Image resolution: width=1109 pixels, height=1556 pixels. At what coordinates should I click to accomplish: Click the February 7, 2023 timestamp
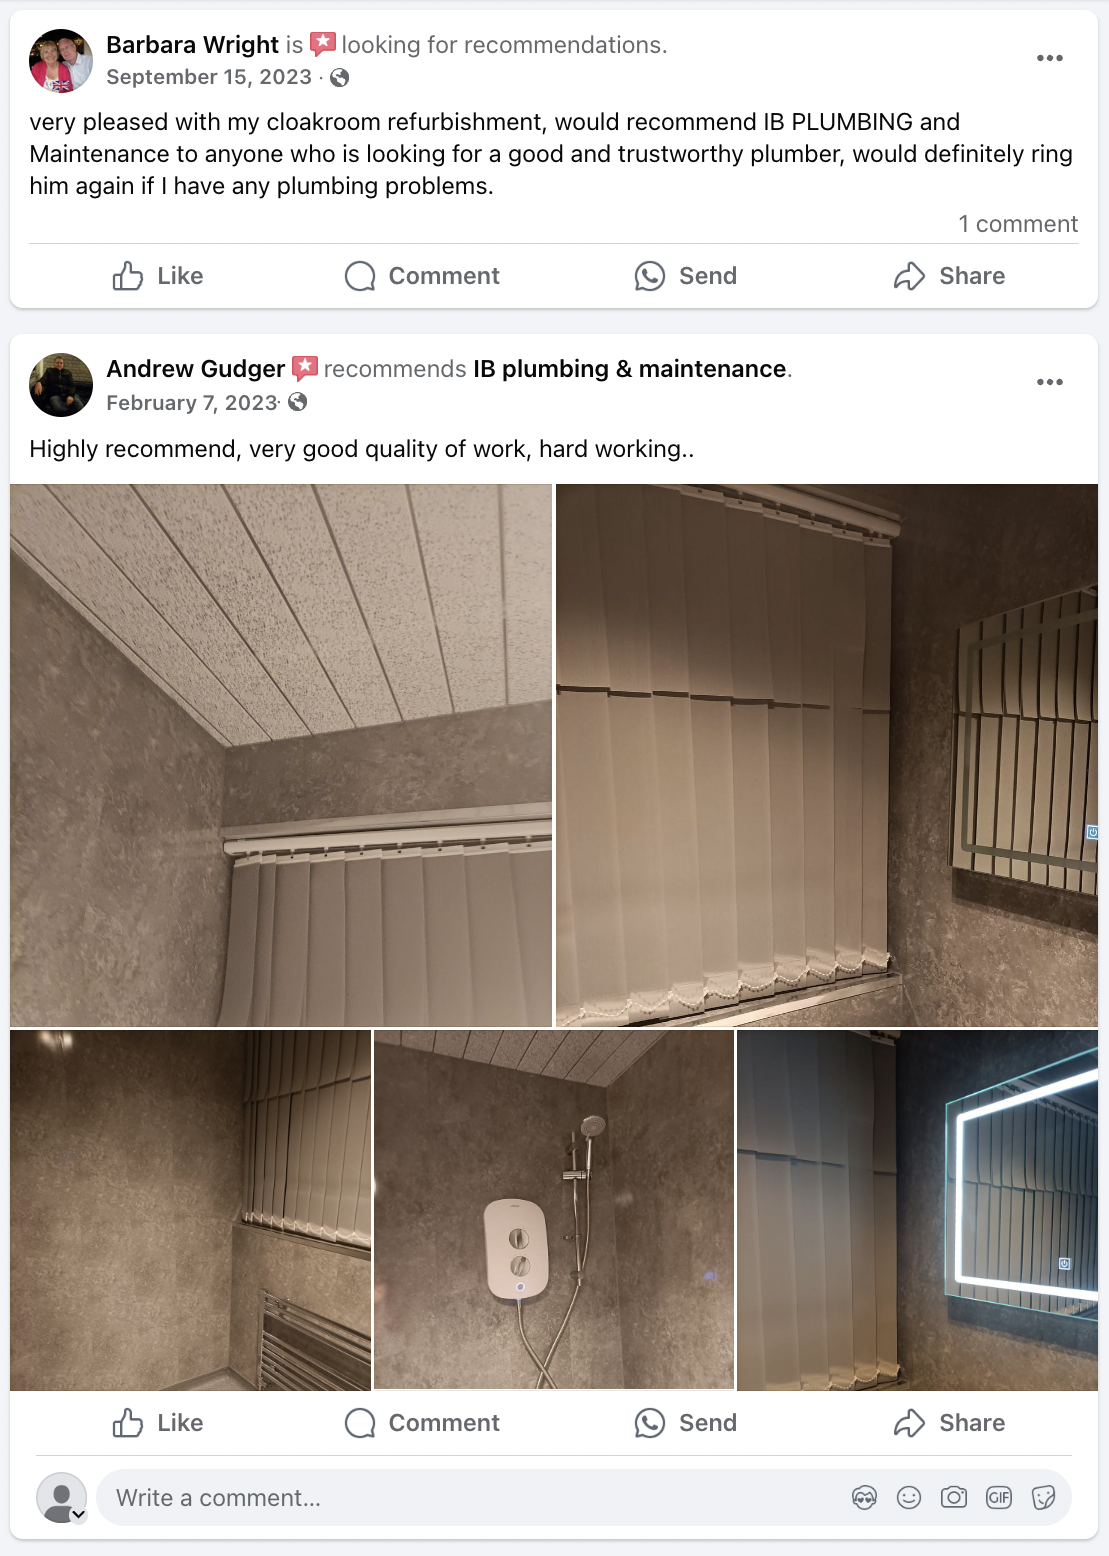point(192,403)
